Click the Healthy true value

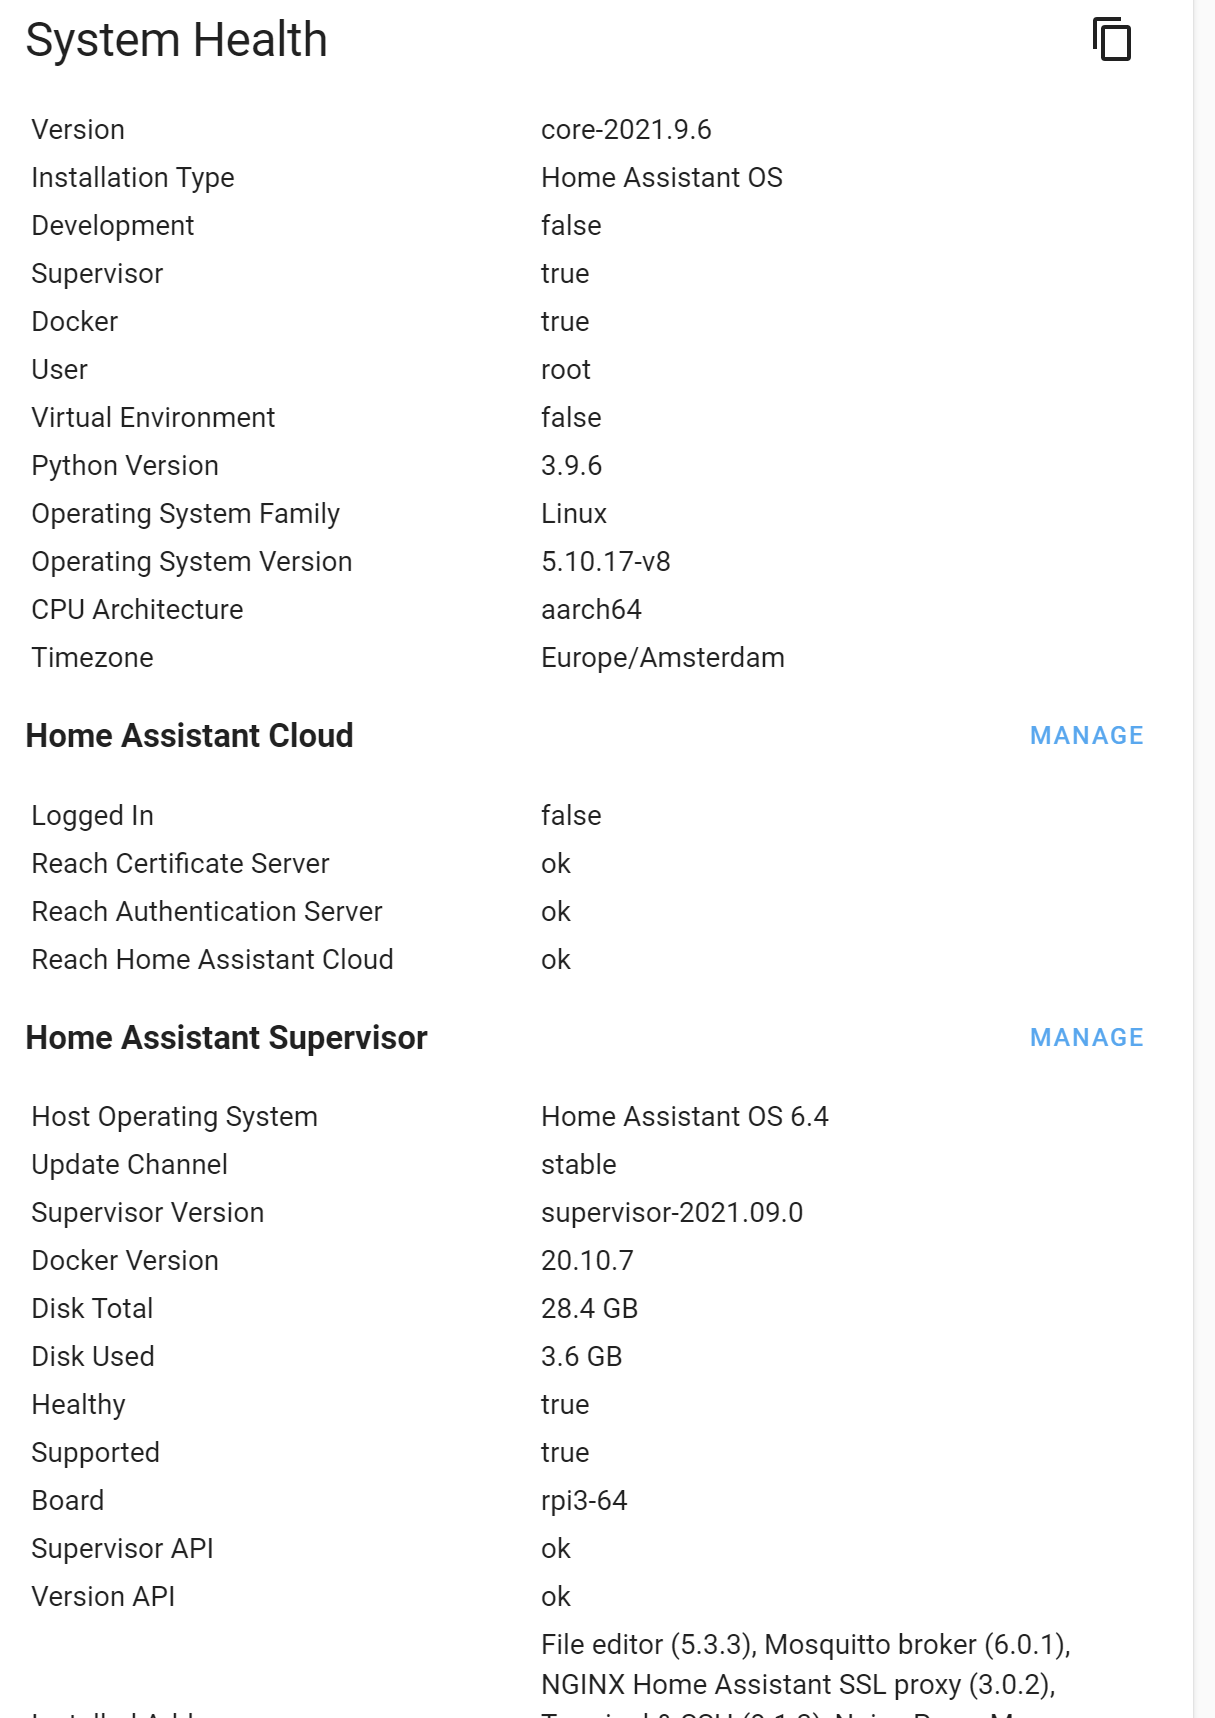565,1404
